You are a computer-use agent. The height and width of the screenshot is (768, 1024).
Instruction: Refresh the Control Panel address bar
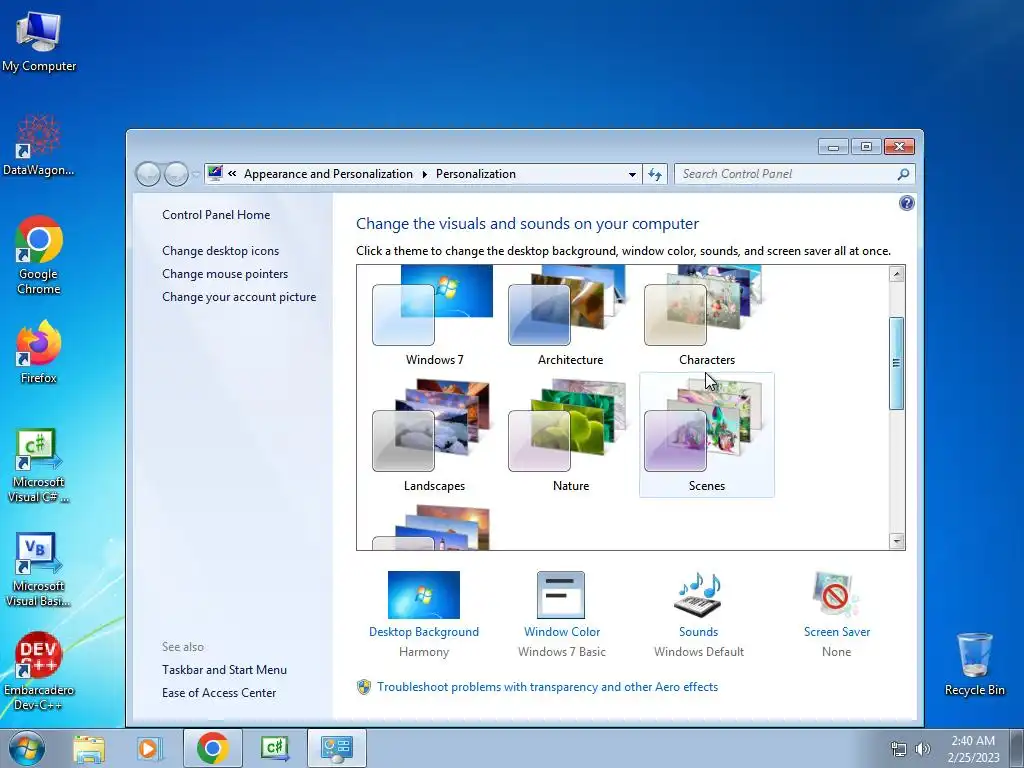pyautogui.click(x=655, y=174)
